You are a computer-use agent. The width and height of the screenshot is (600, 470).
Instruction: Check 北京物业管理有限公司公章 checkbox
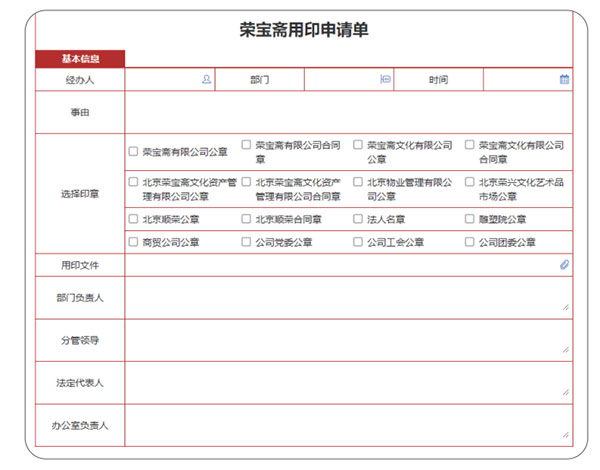click(358, 181)
